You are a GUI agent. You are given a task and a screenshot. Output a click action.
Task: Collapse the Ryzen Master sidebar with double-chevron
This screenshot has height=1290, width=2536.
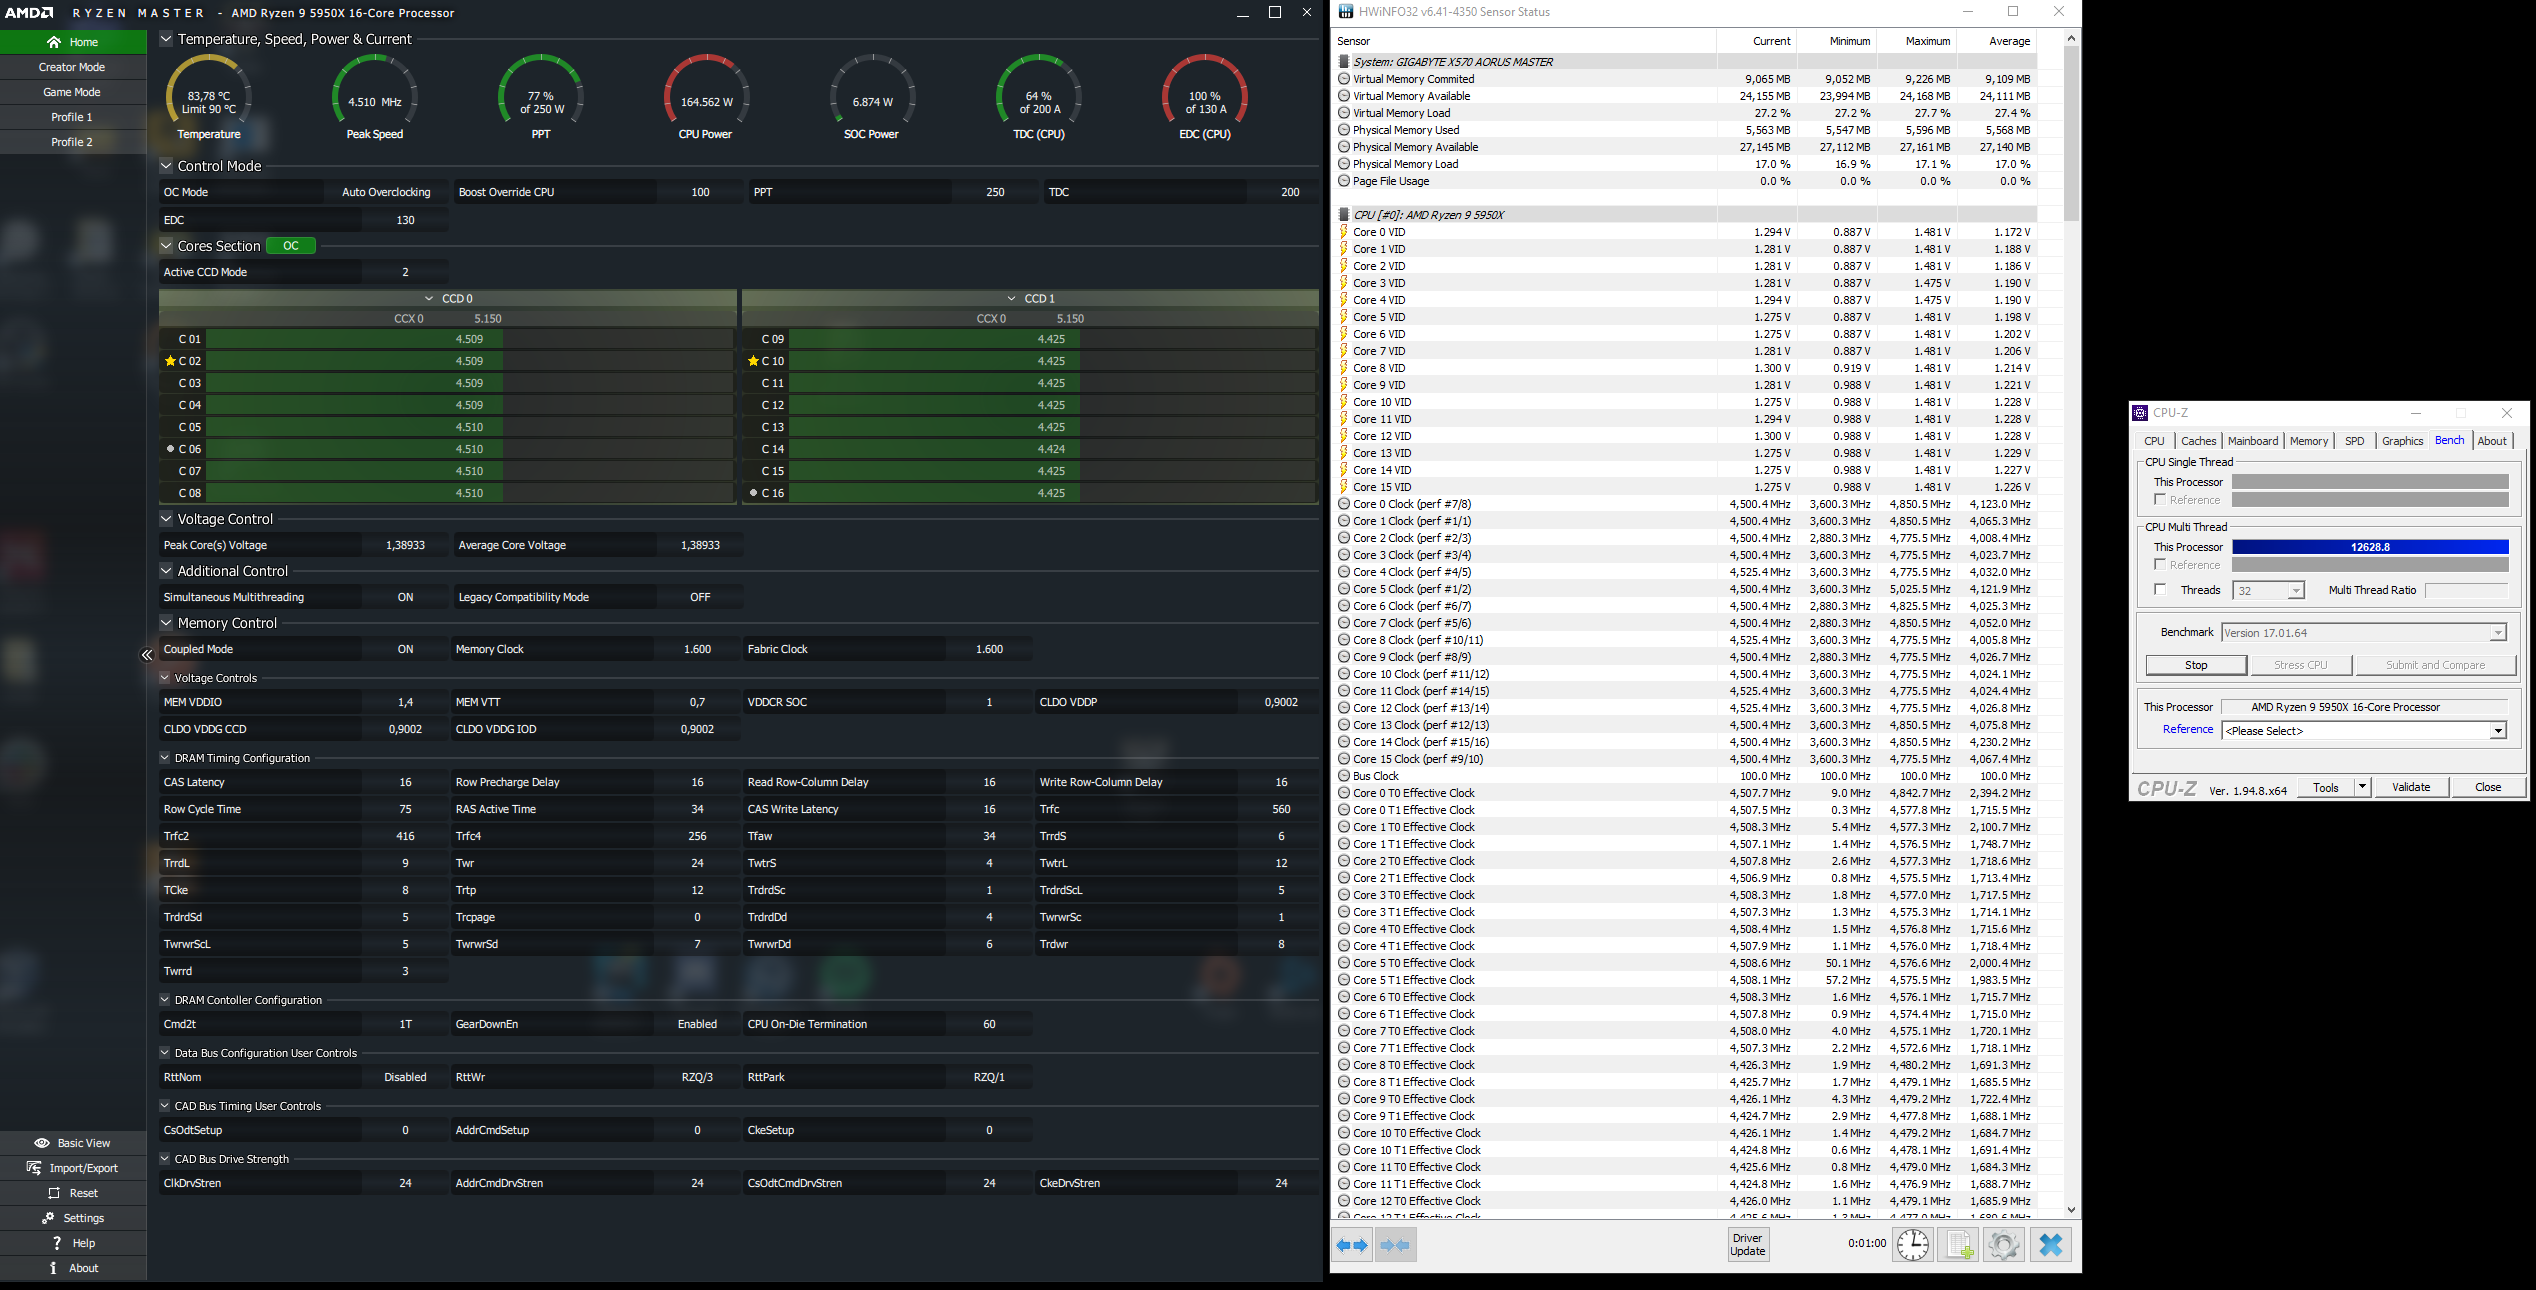[147, 655]
